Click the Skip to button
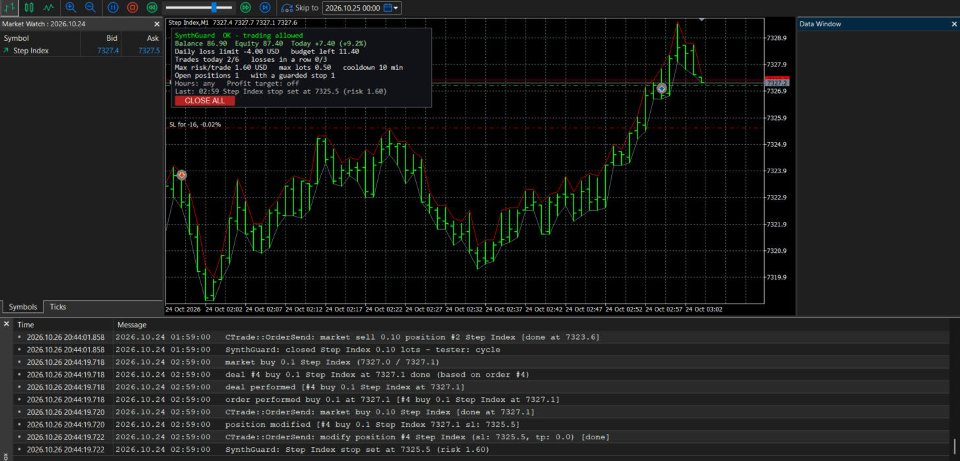Screen dimensions: 960x461 [x=299, y=8]
